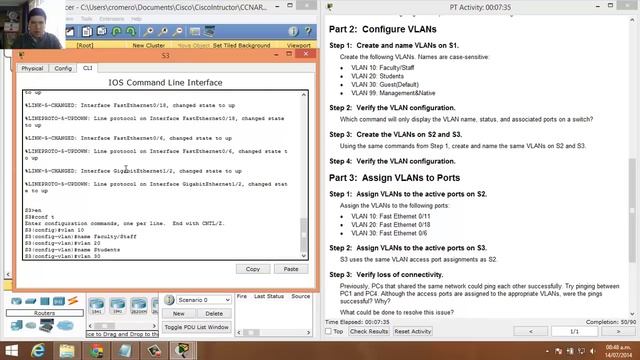
Task: Click the Zoom Reset magnifier icon
Action: (163, 31)
